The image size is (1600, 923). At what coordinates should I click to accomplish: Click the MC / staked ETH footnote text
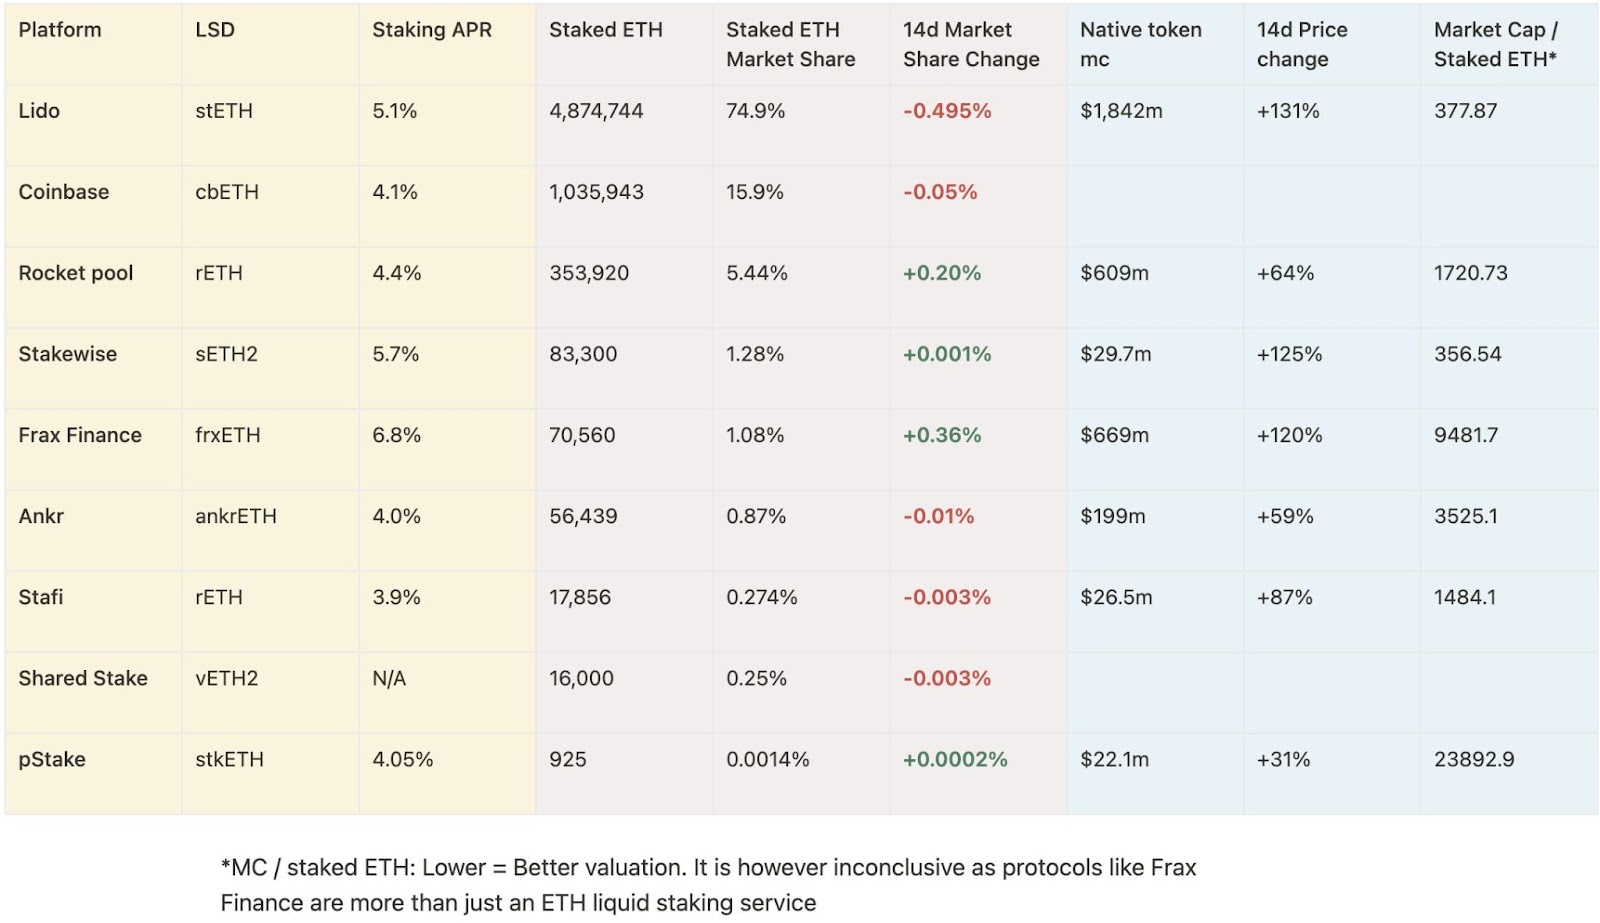pos(708,885)
